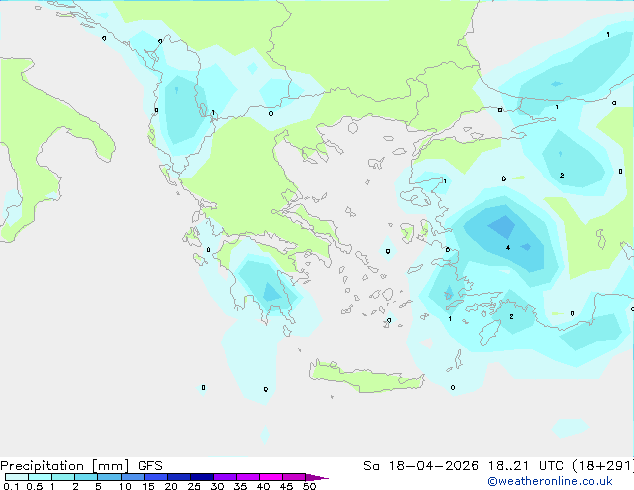Click the above-50 arrow tip of the legend
Viewport: 634px width, 490px height.
click(317, 477)
